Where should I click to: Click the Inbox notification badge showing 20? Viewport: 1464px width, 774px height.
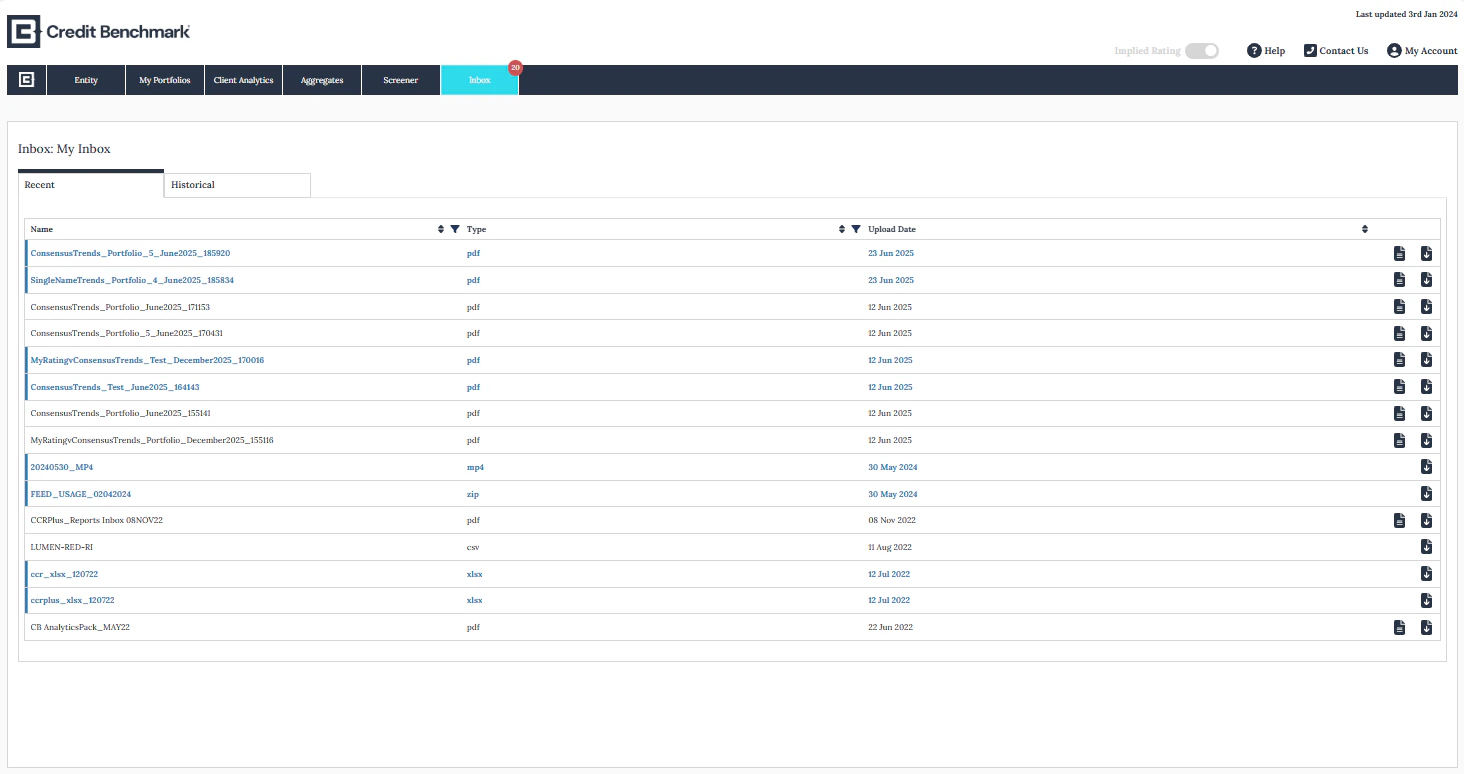pyautogui.click(x=516, y=67)
